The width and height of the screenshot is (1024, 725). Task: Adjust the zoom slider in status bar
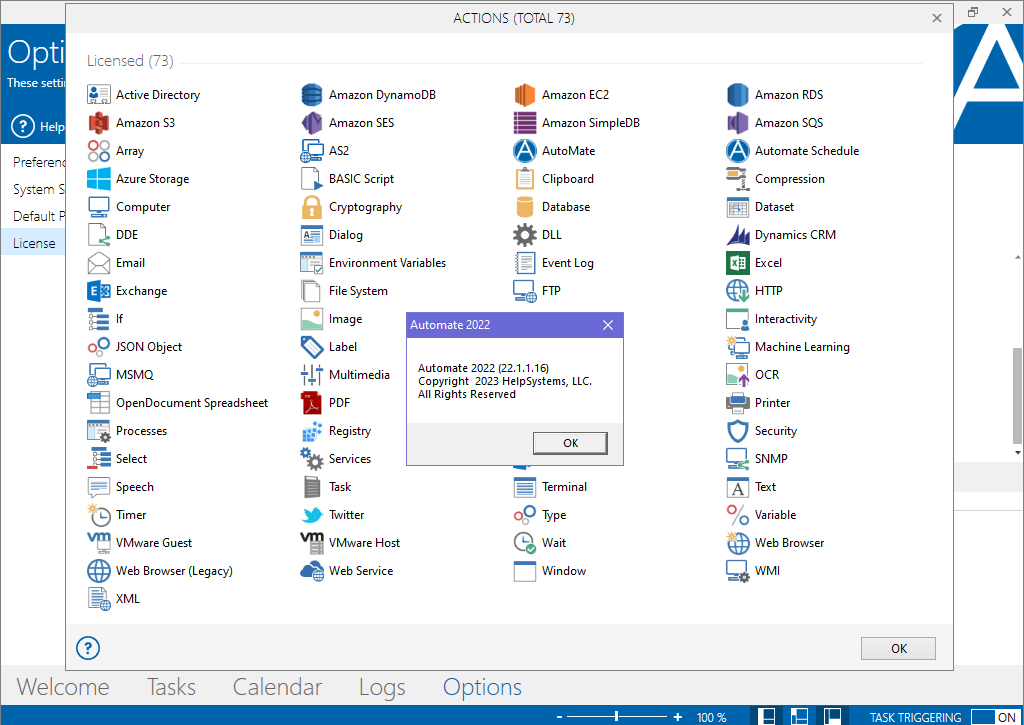(x=616, y=717)
